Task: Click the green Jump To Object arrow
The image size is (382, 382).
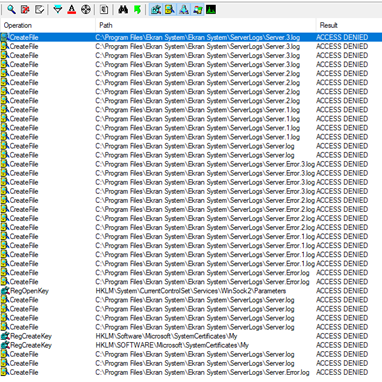Action: tap(137, 10)
